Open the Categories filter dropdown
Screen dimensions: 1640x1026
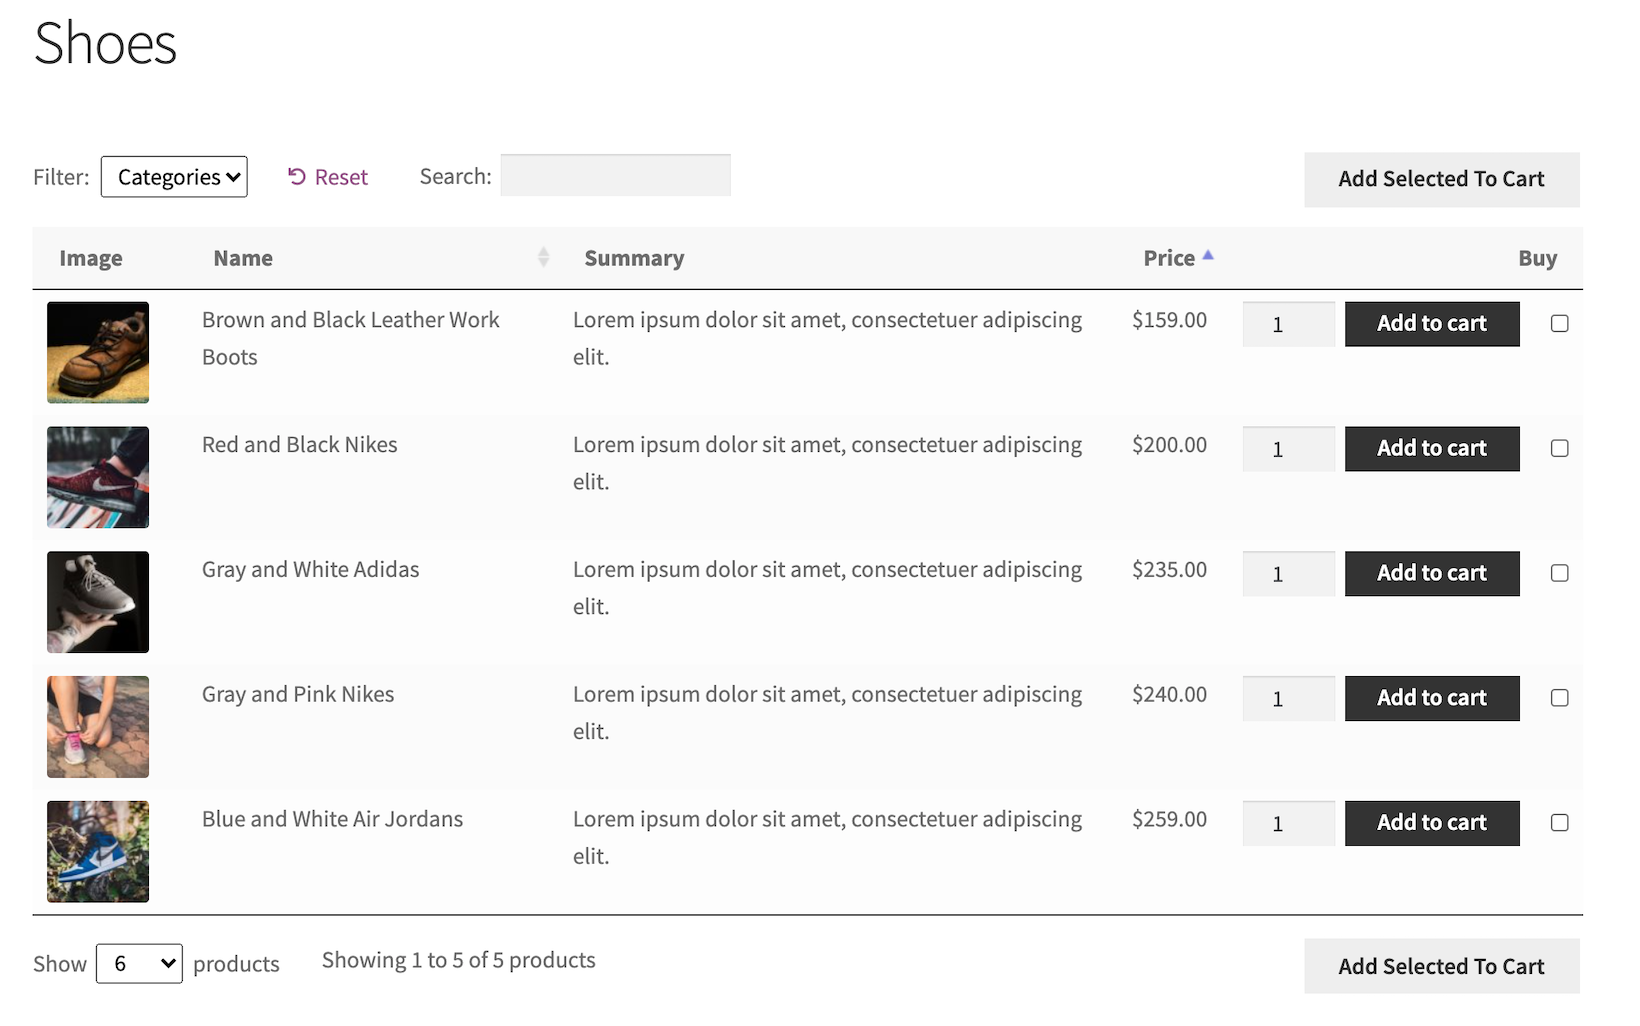coord(174,176)
